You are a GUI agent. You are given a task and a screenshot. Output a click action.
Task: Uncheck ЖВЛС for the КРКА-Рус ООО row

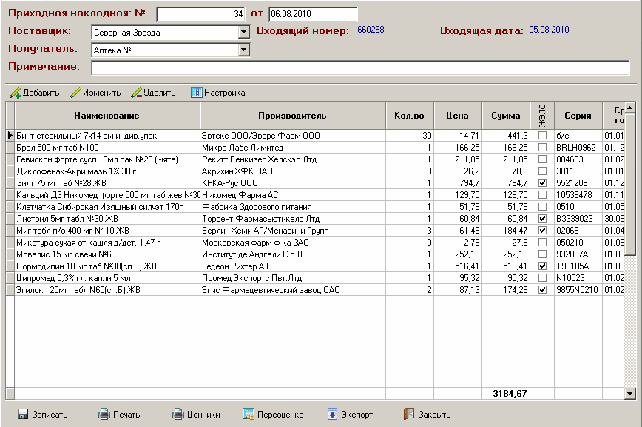pyautogui.click(x=543, y=183)
